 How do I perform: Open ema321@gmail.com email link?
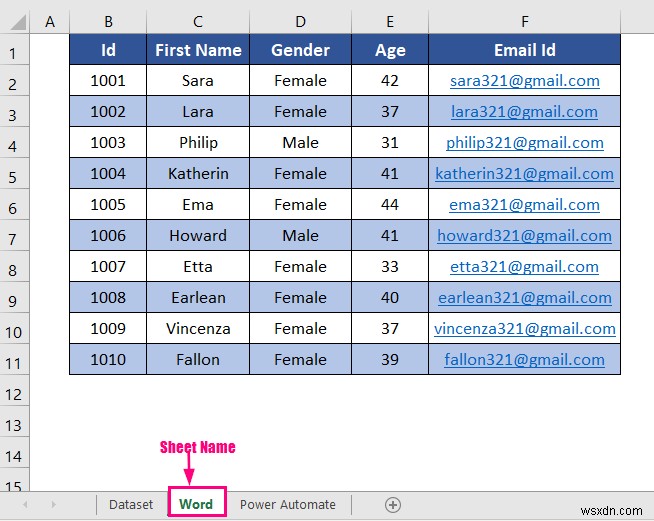click(x=524, y=204)
